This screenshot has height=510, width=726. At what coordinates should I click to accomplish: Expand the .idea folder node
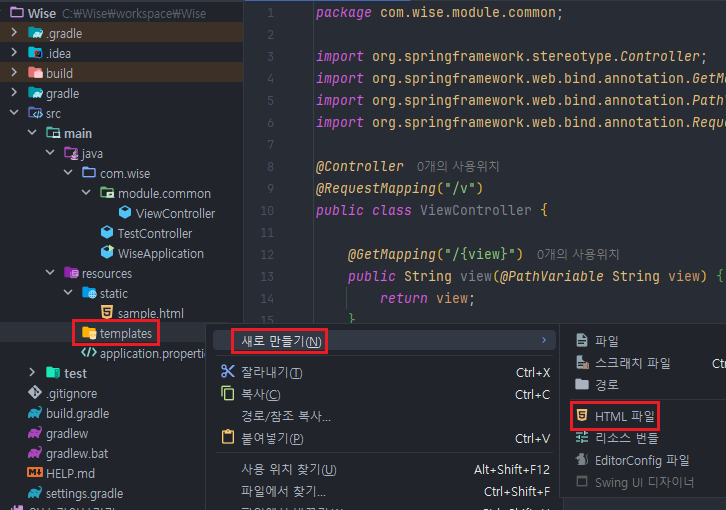coord(14,52)
